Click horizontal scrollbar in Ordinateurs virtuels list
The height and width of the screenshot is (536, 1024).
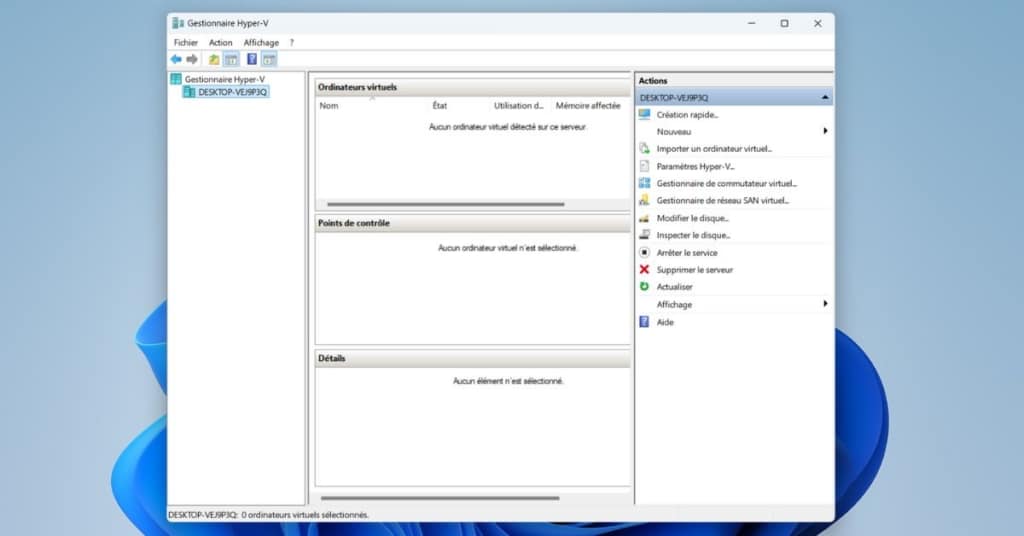point(445,204)
